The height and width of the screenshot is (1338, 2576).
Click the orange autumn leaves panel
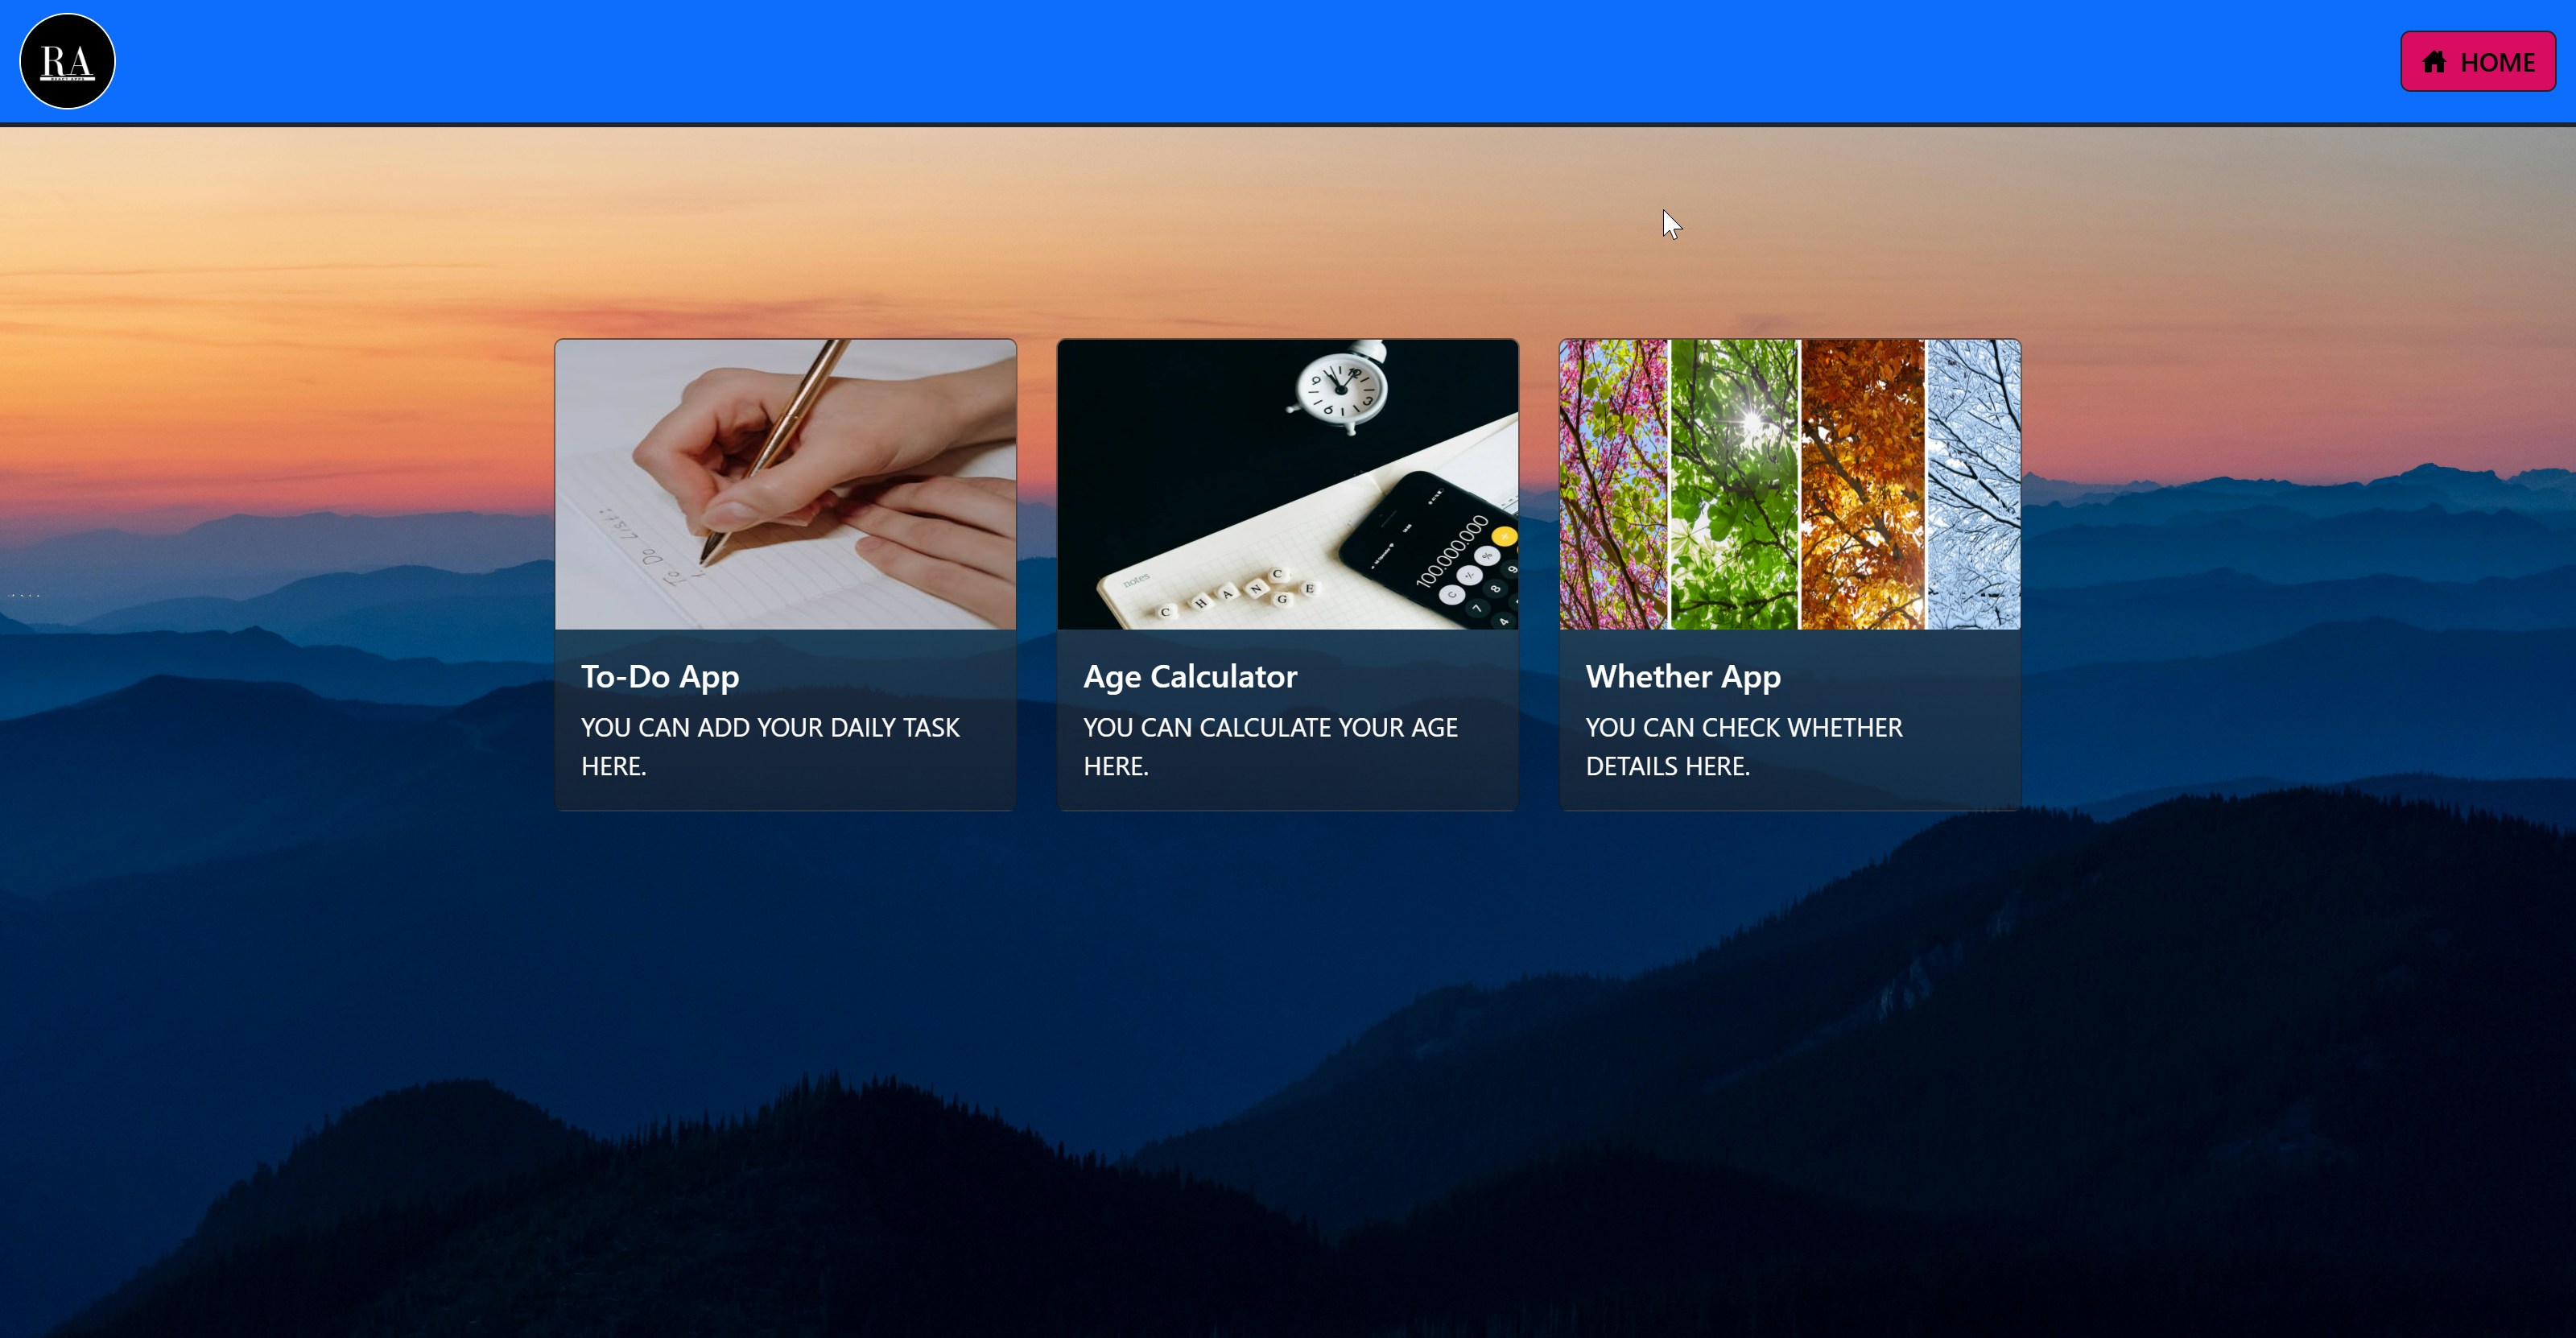(1861, 484)
